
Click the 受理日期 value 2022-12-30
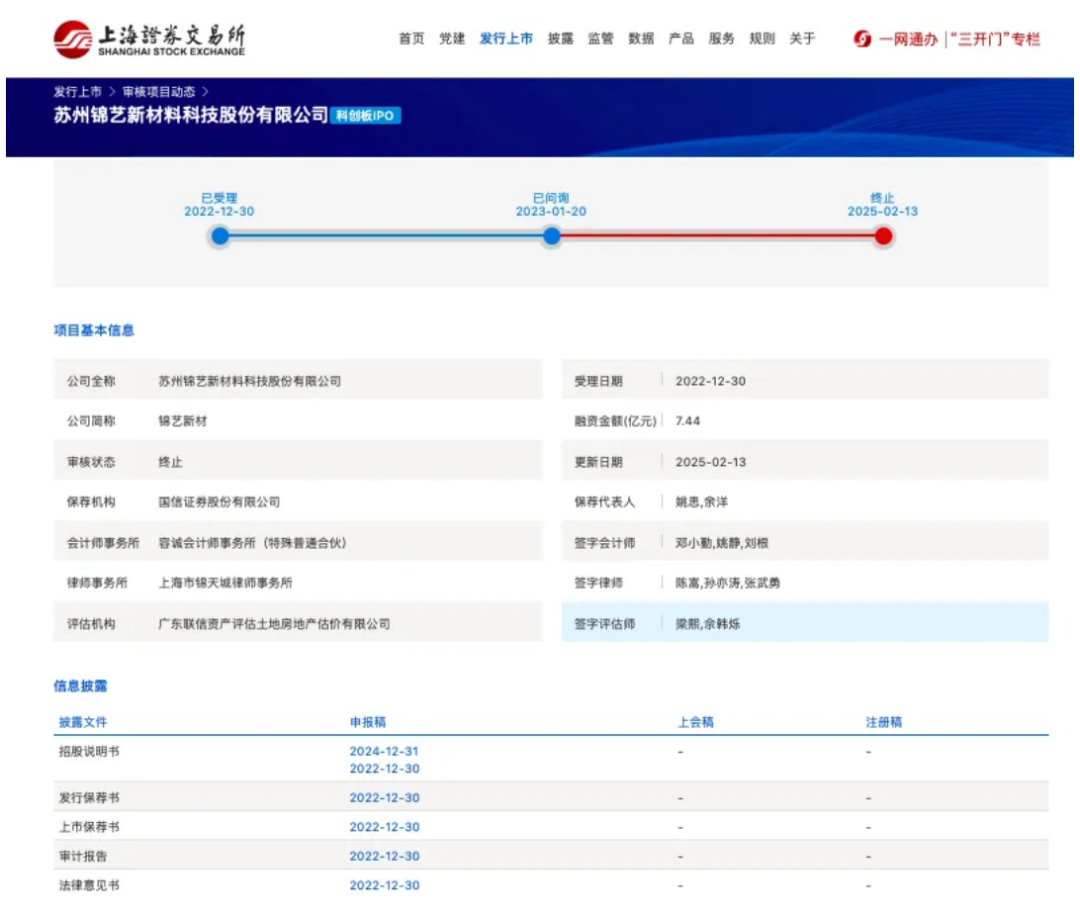[x=710, y=381]
